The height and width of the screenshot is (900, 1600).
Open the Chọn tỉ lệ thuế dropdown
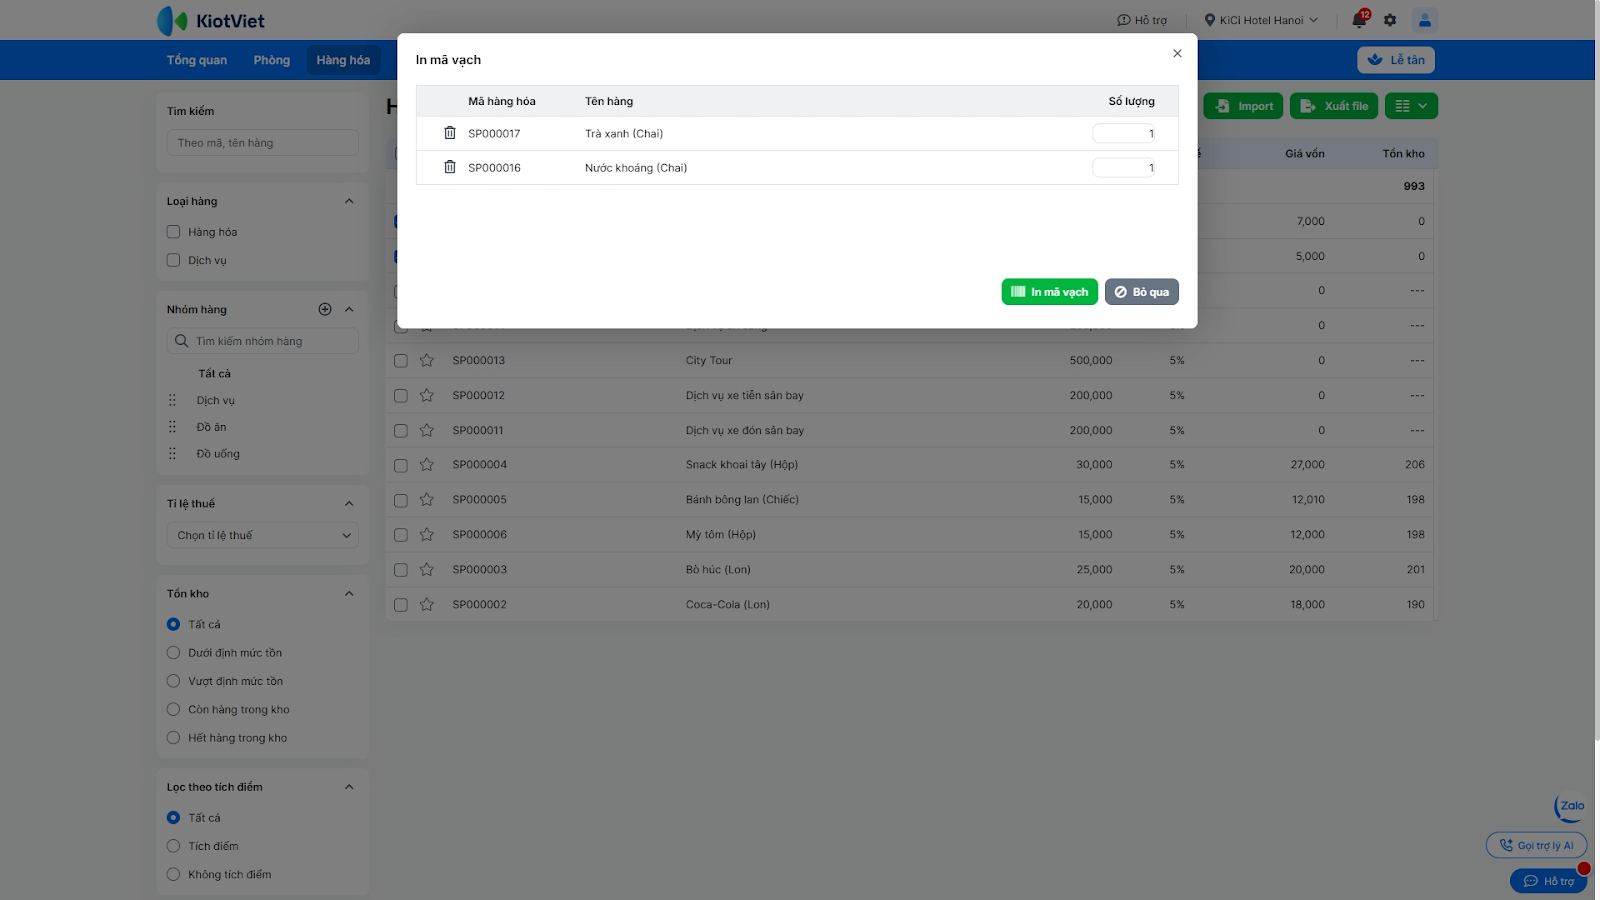263,535
